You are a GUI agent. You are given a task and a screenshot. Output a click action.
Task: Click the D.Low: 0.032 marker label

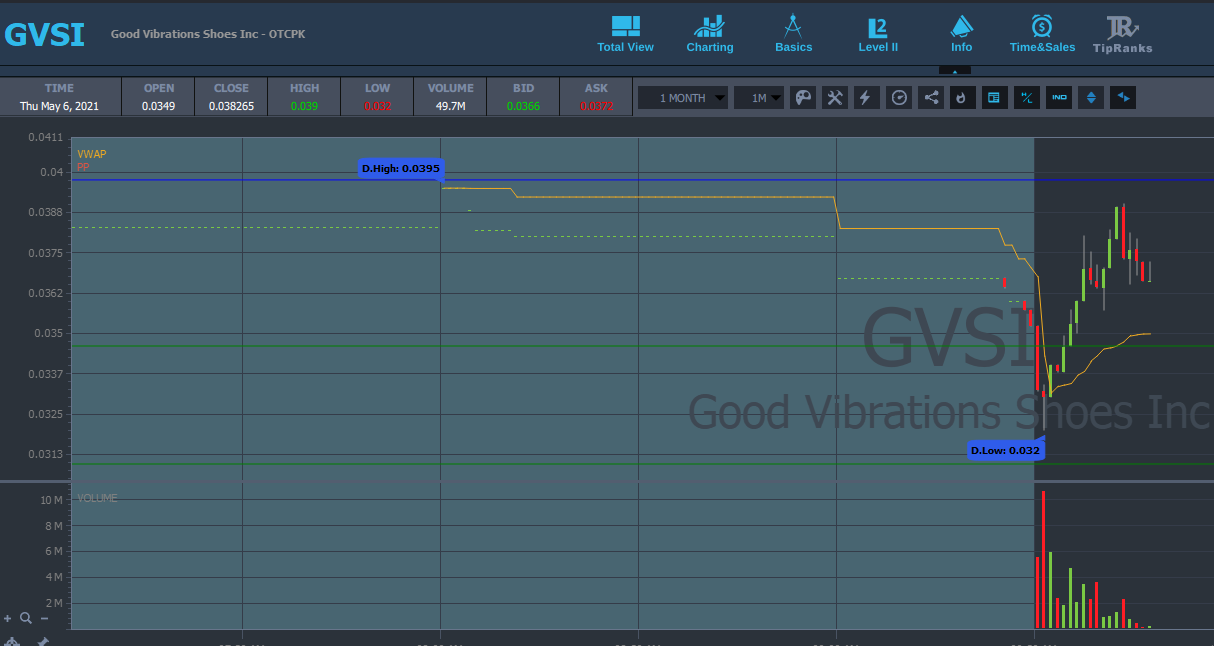[x=1006, y=450]
